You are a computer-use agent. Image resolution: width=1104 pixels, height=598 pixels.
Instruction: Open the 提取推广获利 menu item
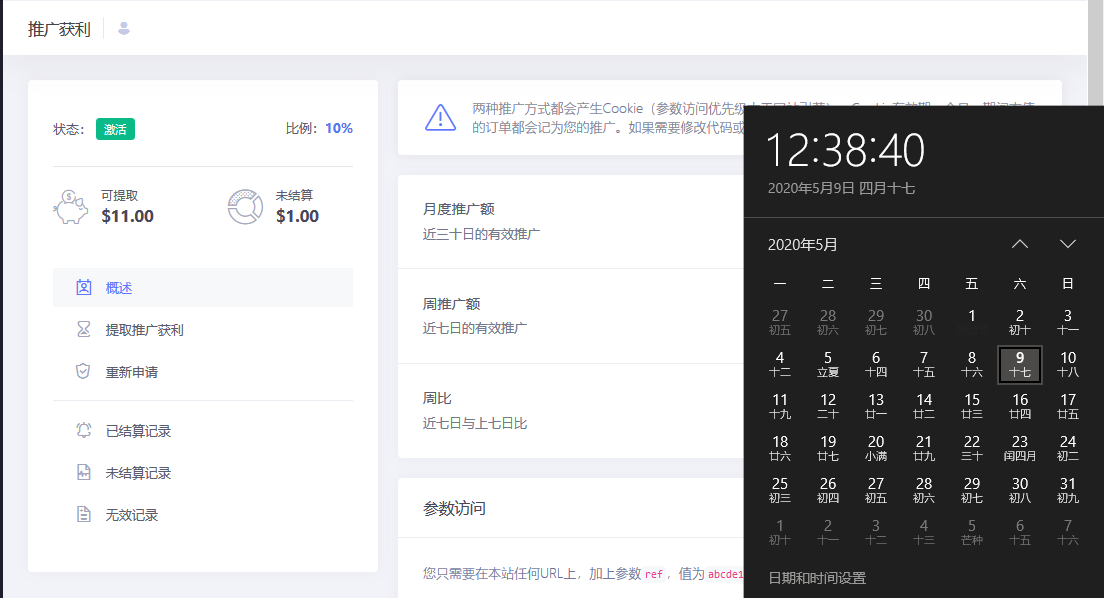[144, 330]
